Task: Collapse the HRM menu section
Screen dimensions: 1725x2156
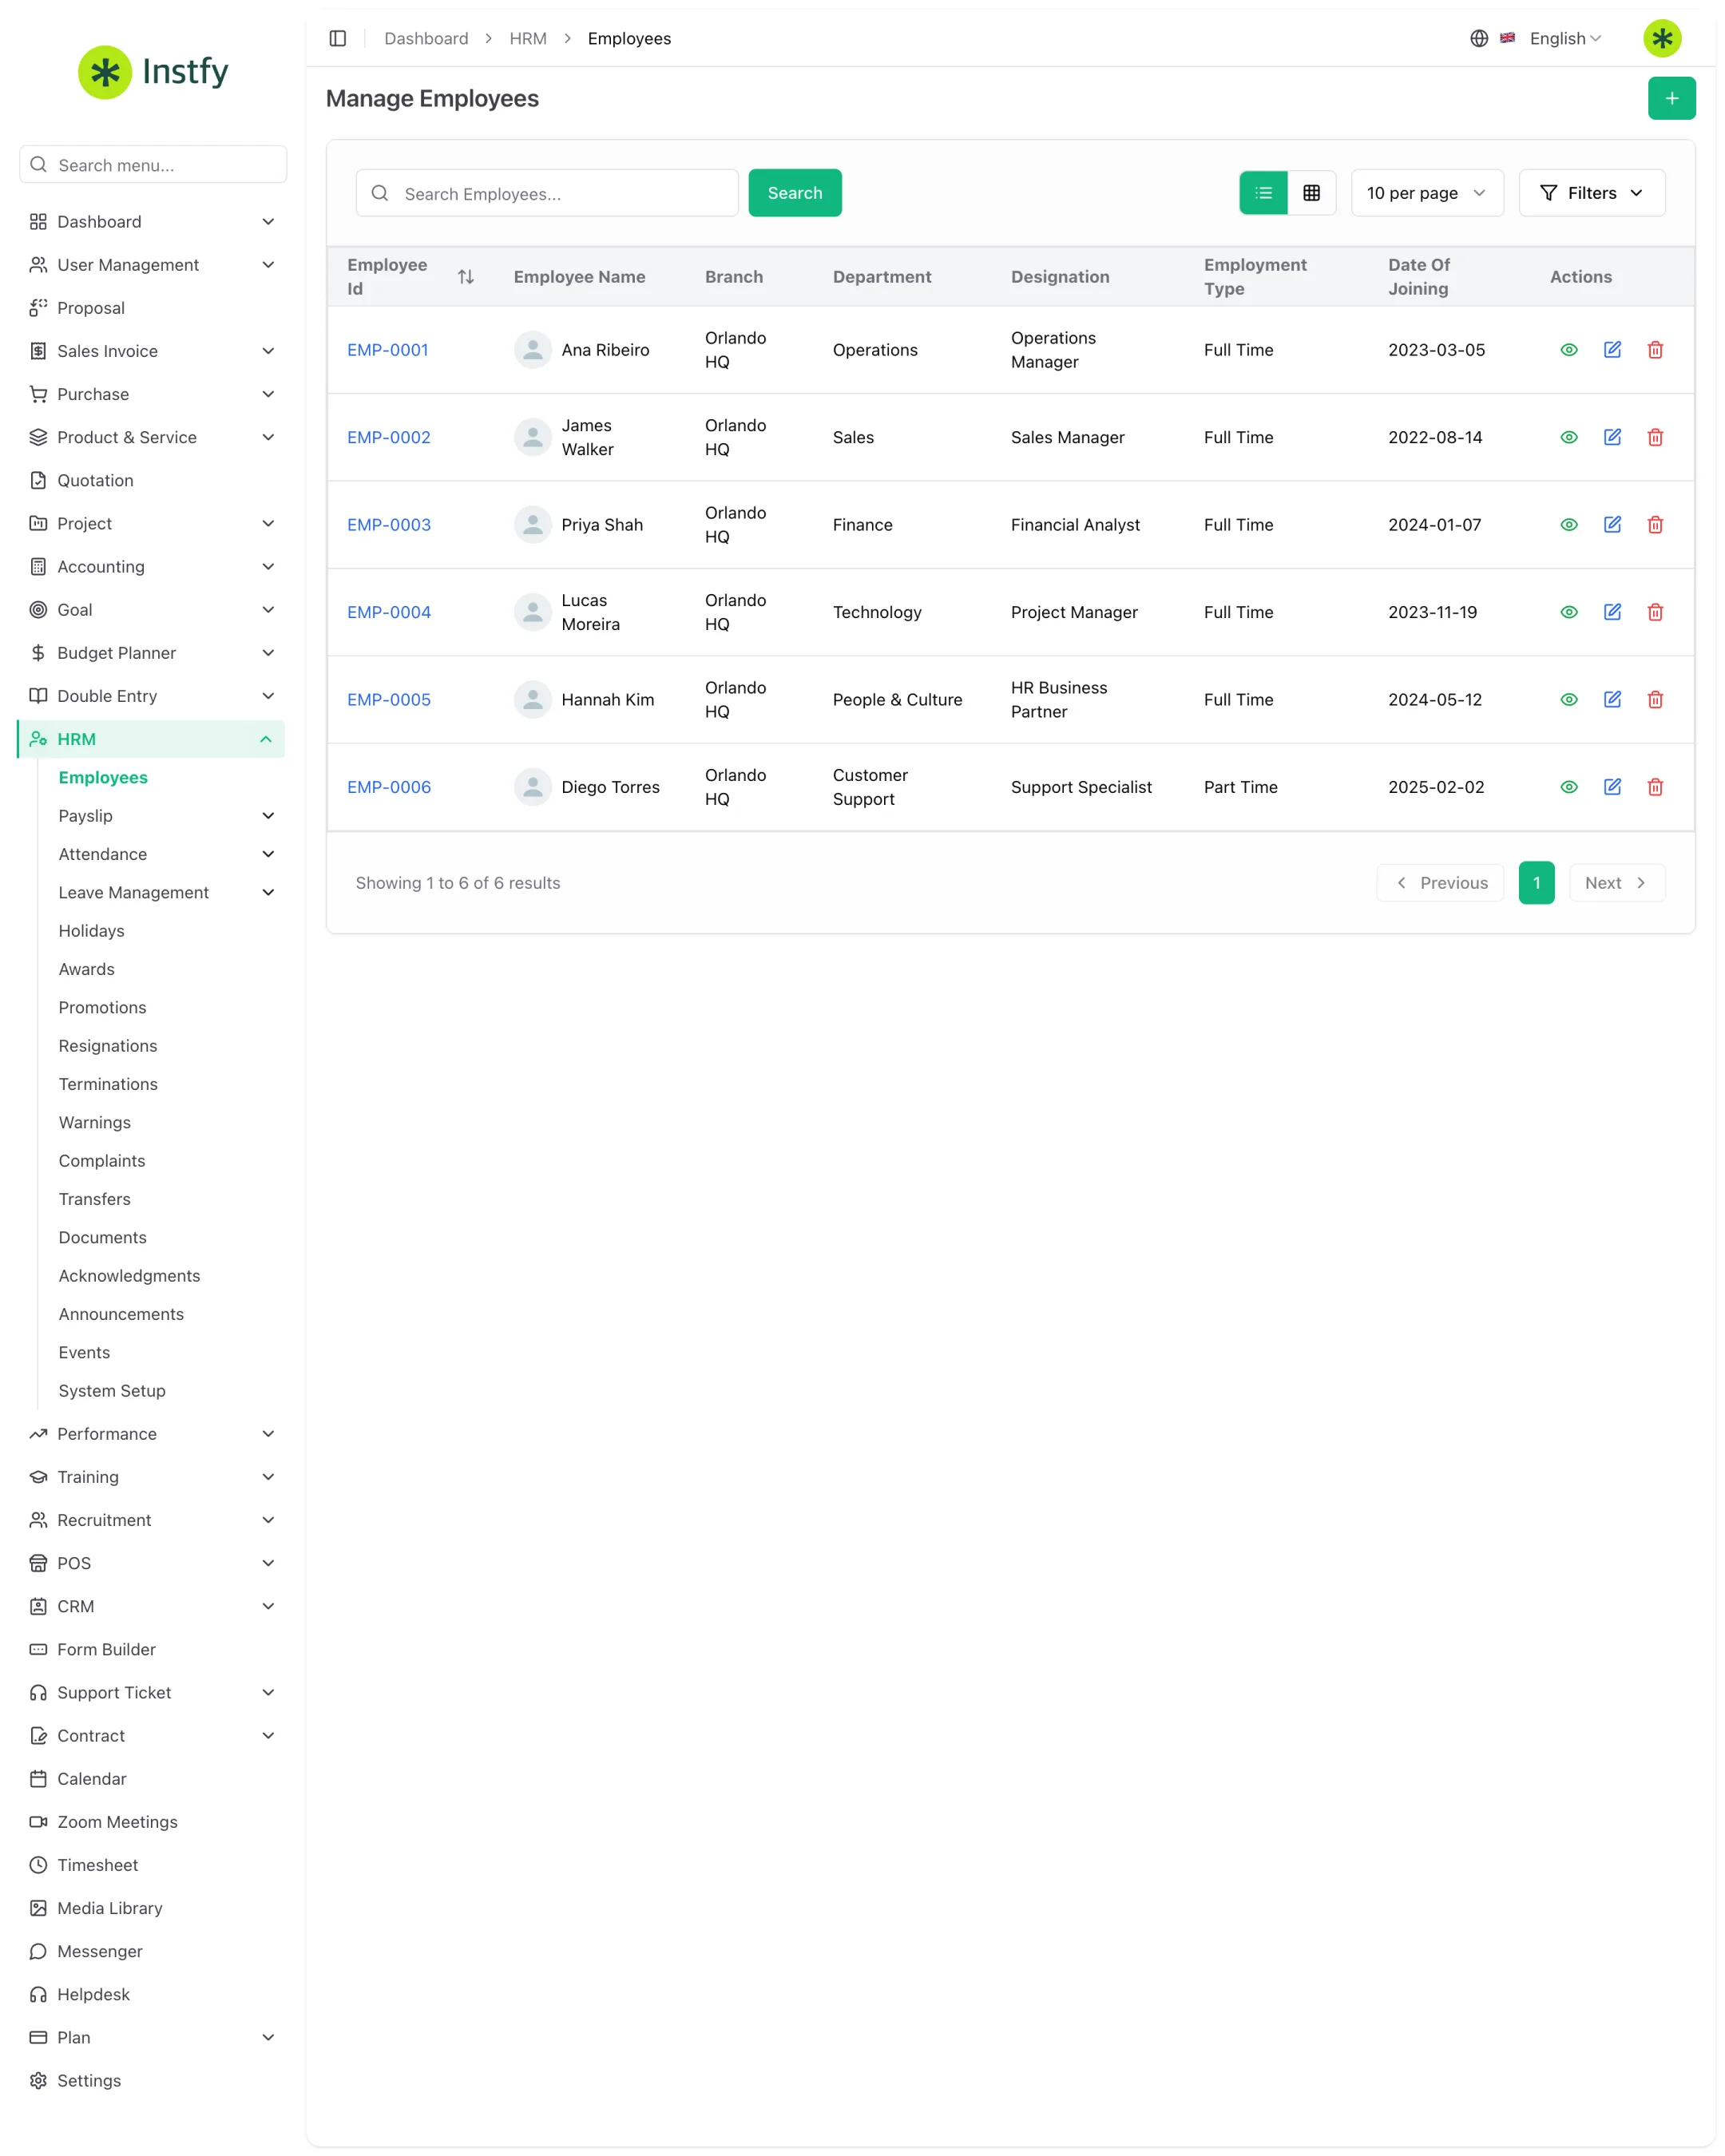Action: [151, 739]
